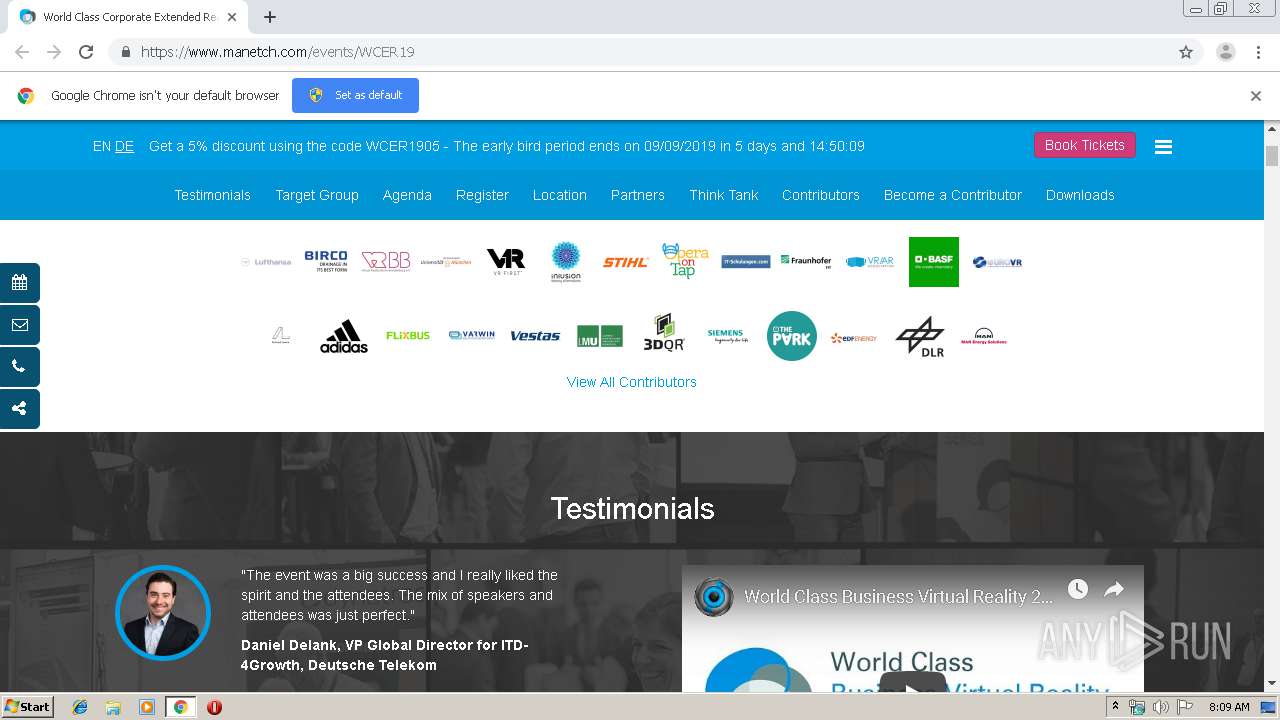The image size is (1280, 720).
Task: Open the Testimonials nav item
Action: coord(212,195)
